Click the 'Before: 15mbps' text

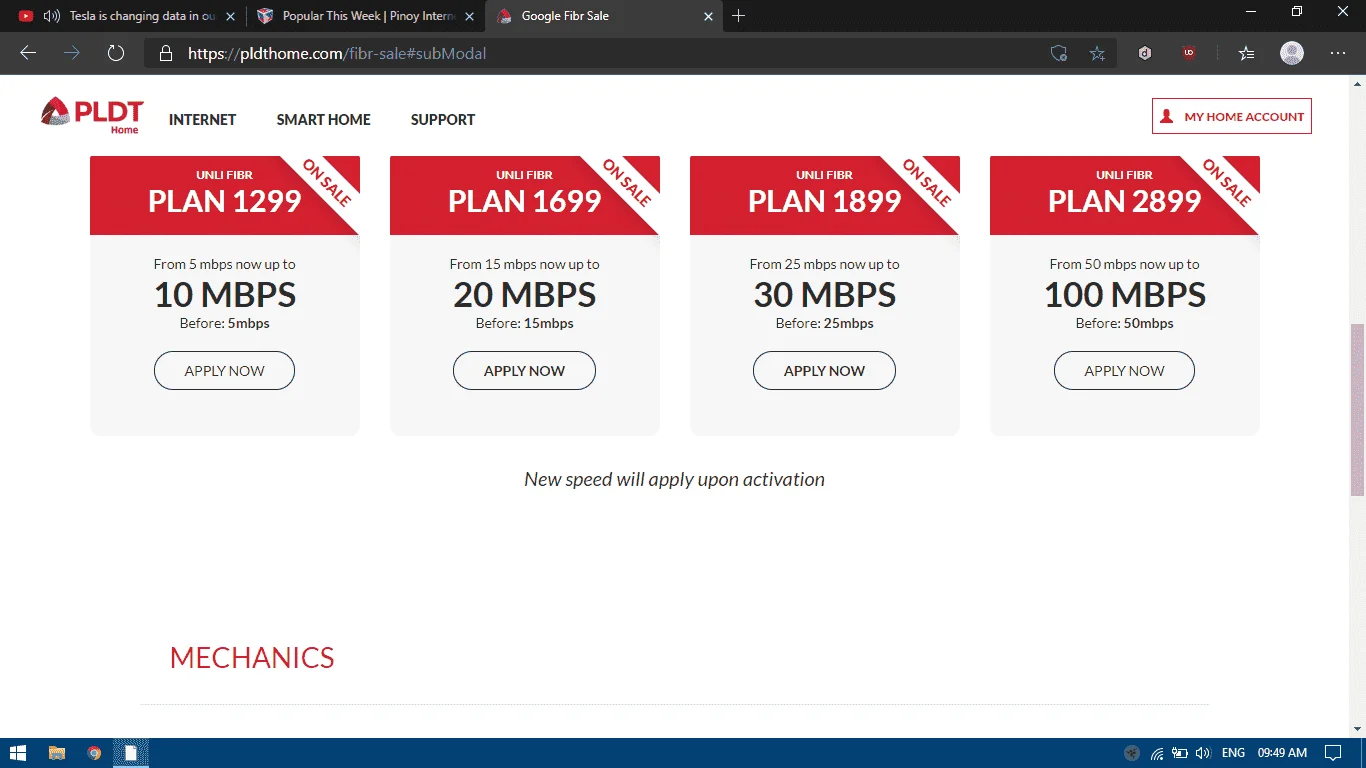click(x=525, y=324)
